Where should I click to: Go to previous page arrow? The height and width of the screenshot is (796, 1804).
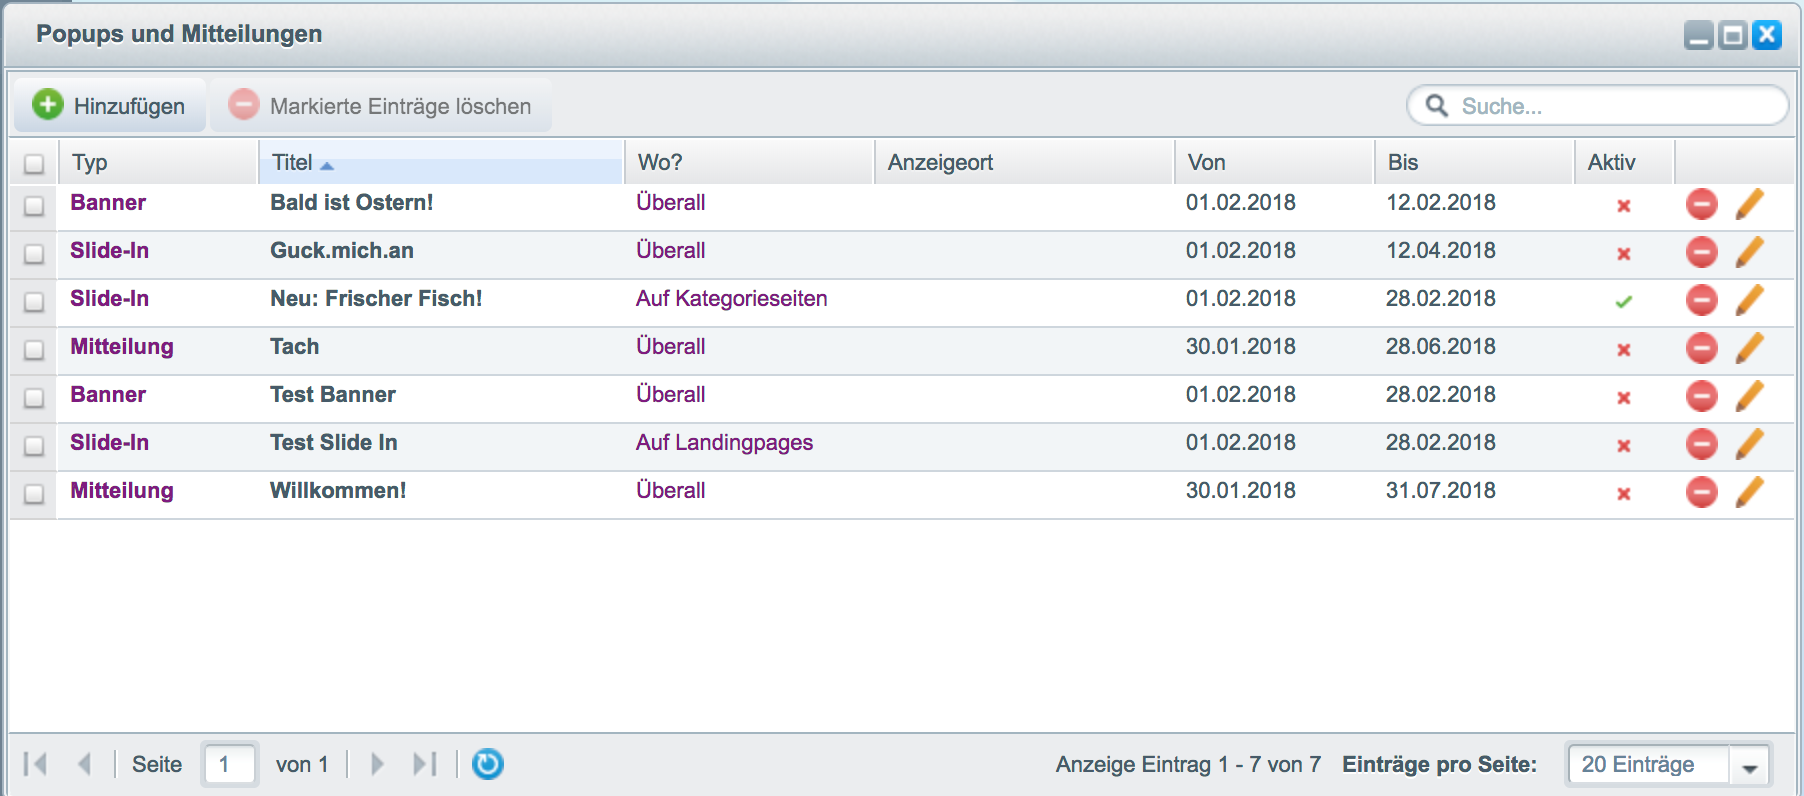coord(85,764)
